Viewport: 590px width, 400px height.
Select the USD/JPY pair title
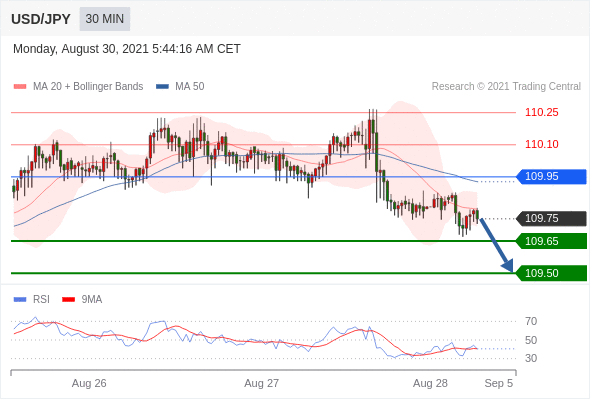41,19
